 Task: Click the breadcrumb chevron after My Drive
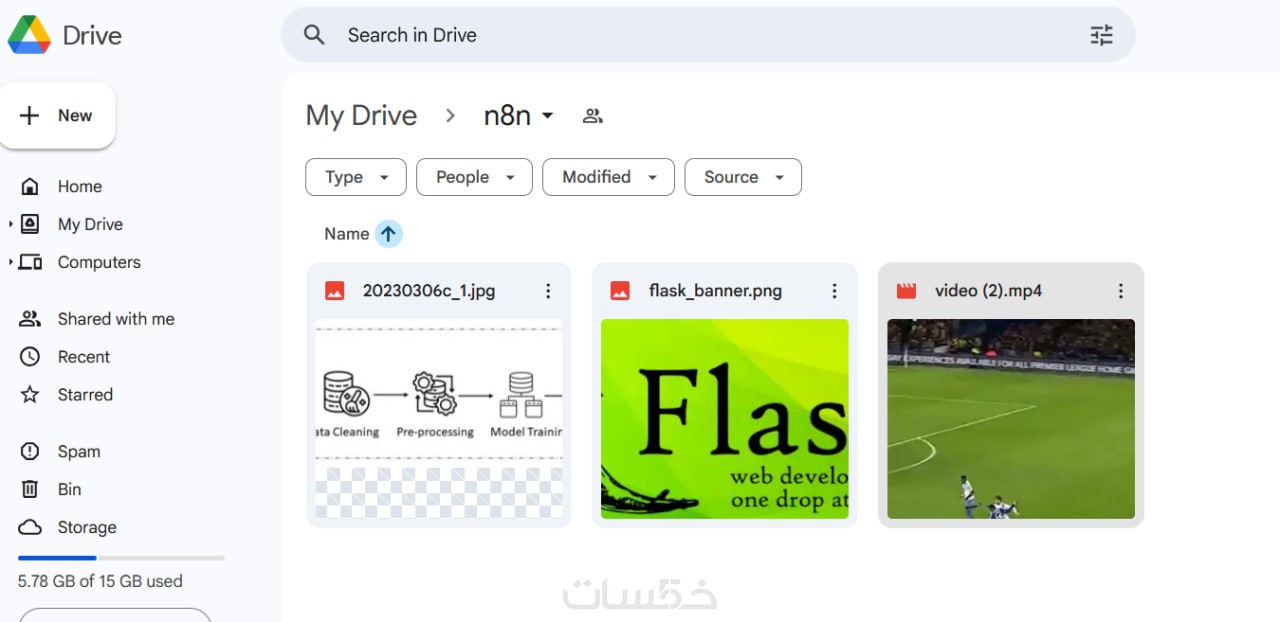pos(451,116)
